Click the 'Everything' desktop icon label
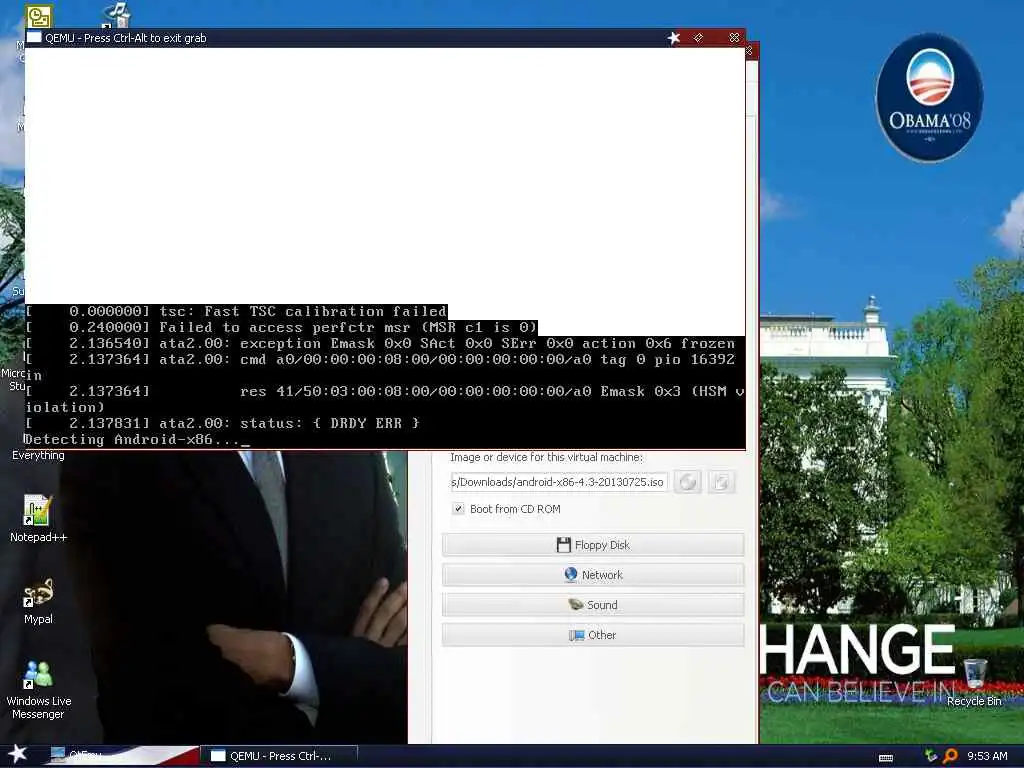1024x768 pixels. [x=38, y=455]
